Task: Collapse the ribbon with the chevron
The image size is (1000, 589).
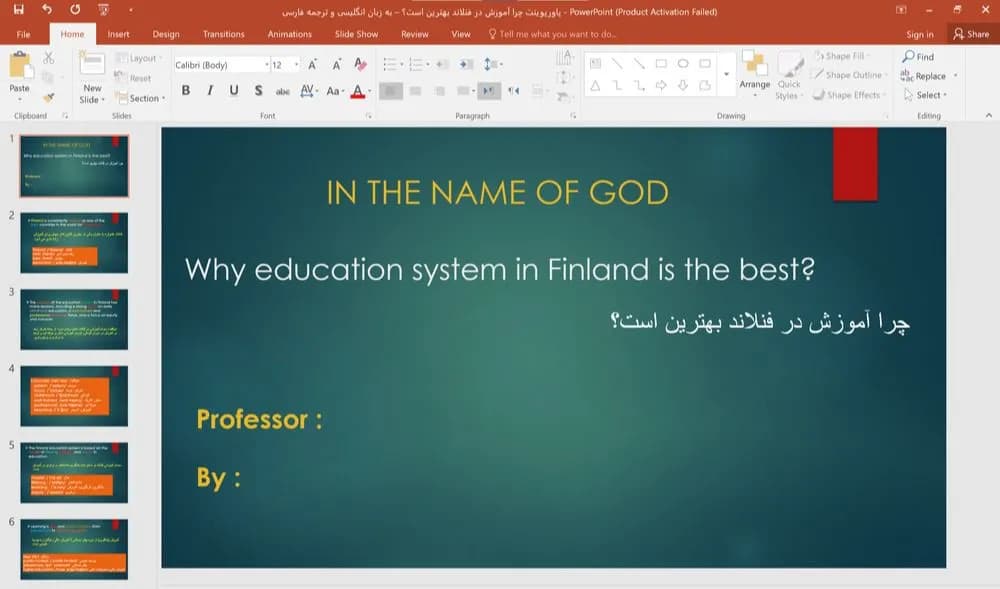Action: 989,115
